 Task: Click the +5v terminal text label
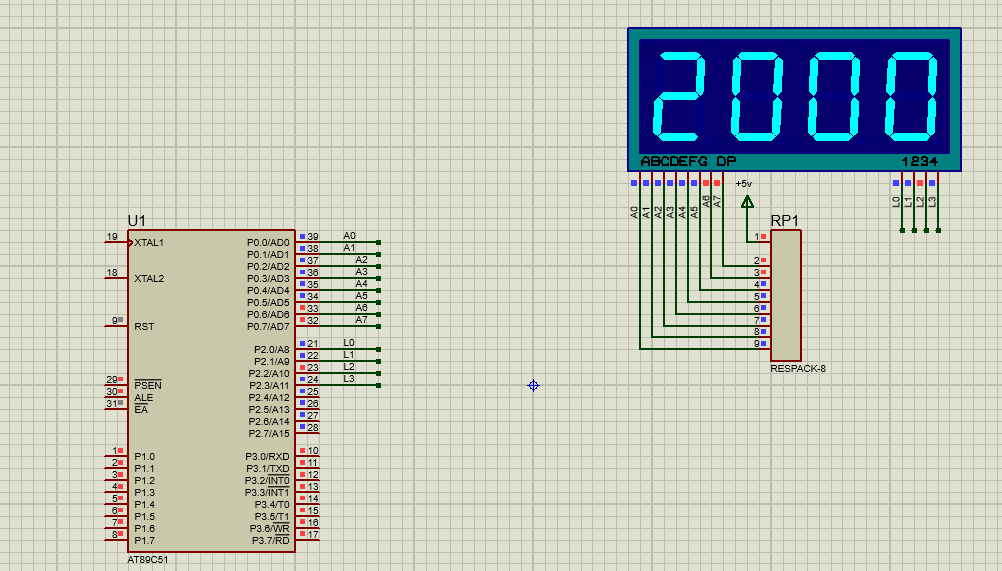click(744, 184)
